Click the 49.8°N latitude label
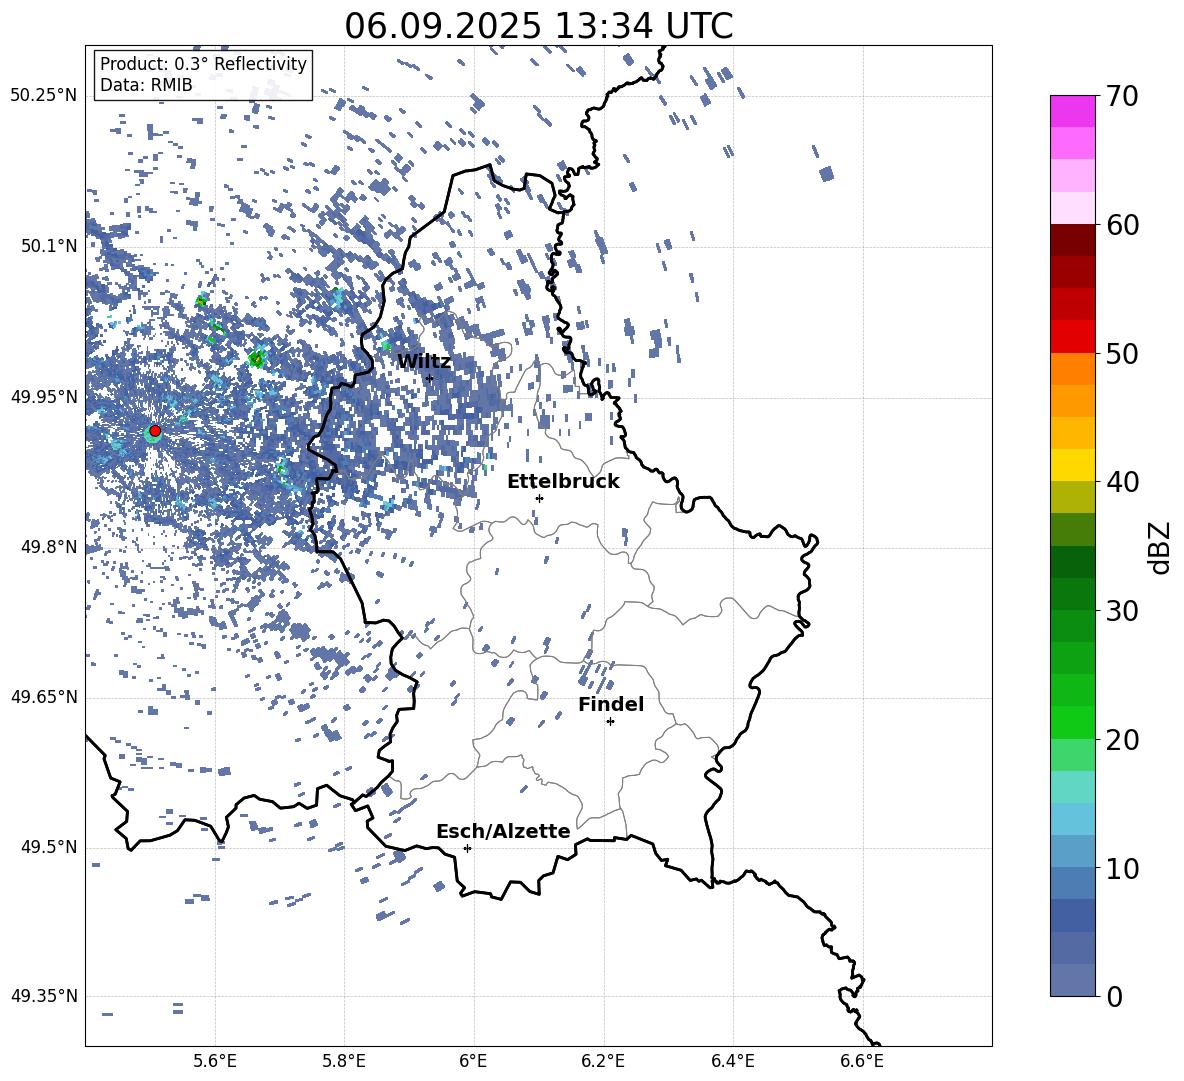Viewport: 1184px width, 1081px height. pyautogui.click(x=48, y=547)
